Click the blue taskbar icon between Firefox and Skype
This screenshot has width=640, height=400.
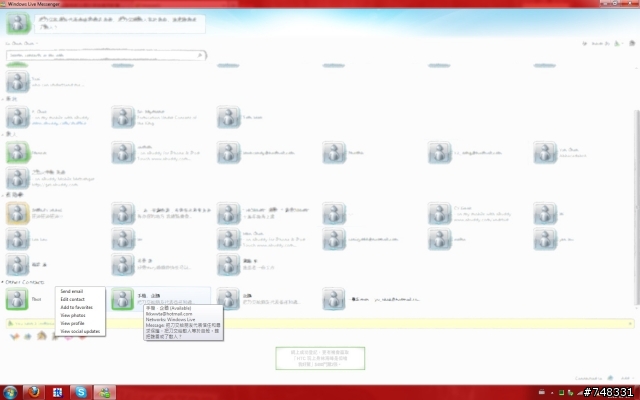57,392
